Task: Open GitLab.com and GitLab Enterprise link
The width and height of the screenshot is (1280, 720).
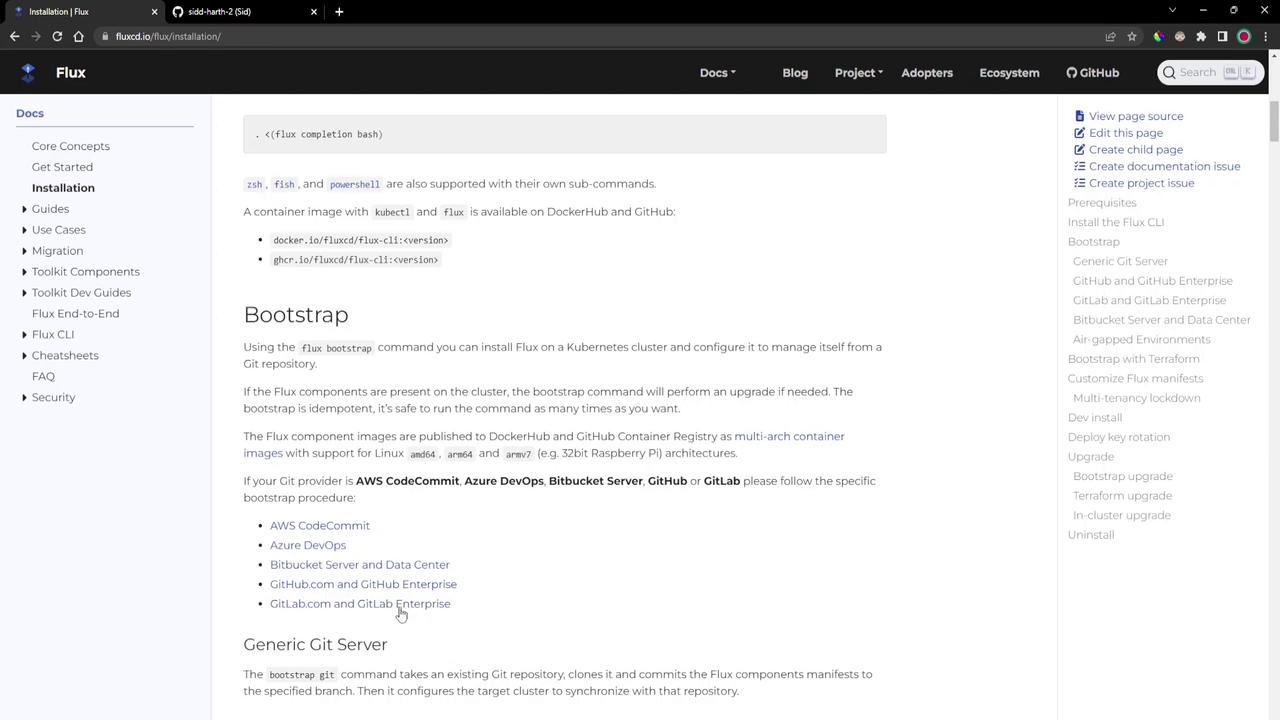Action: [x=360, y=604]
